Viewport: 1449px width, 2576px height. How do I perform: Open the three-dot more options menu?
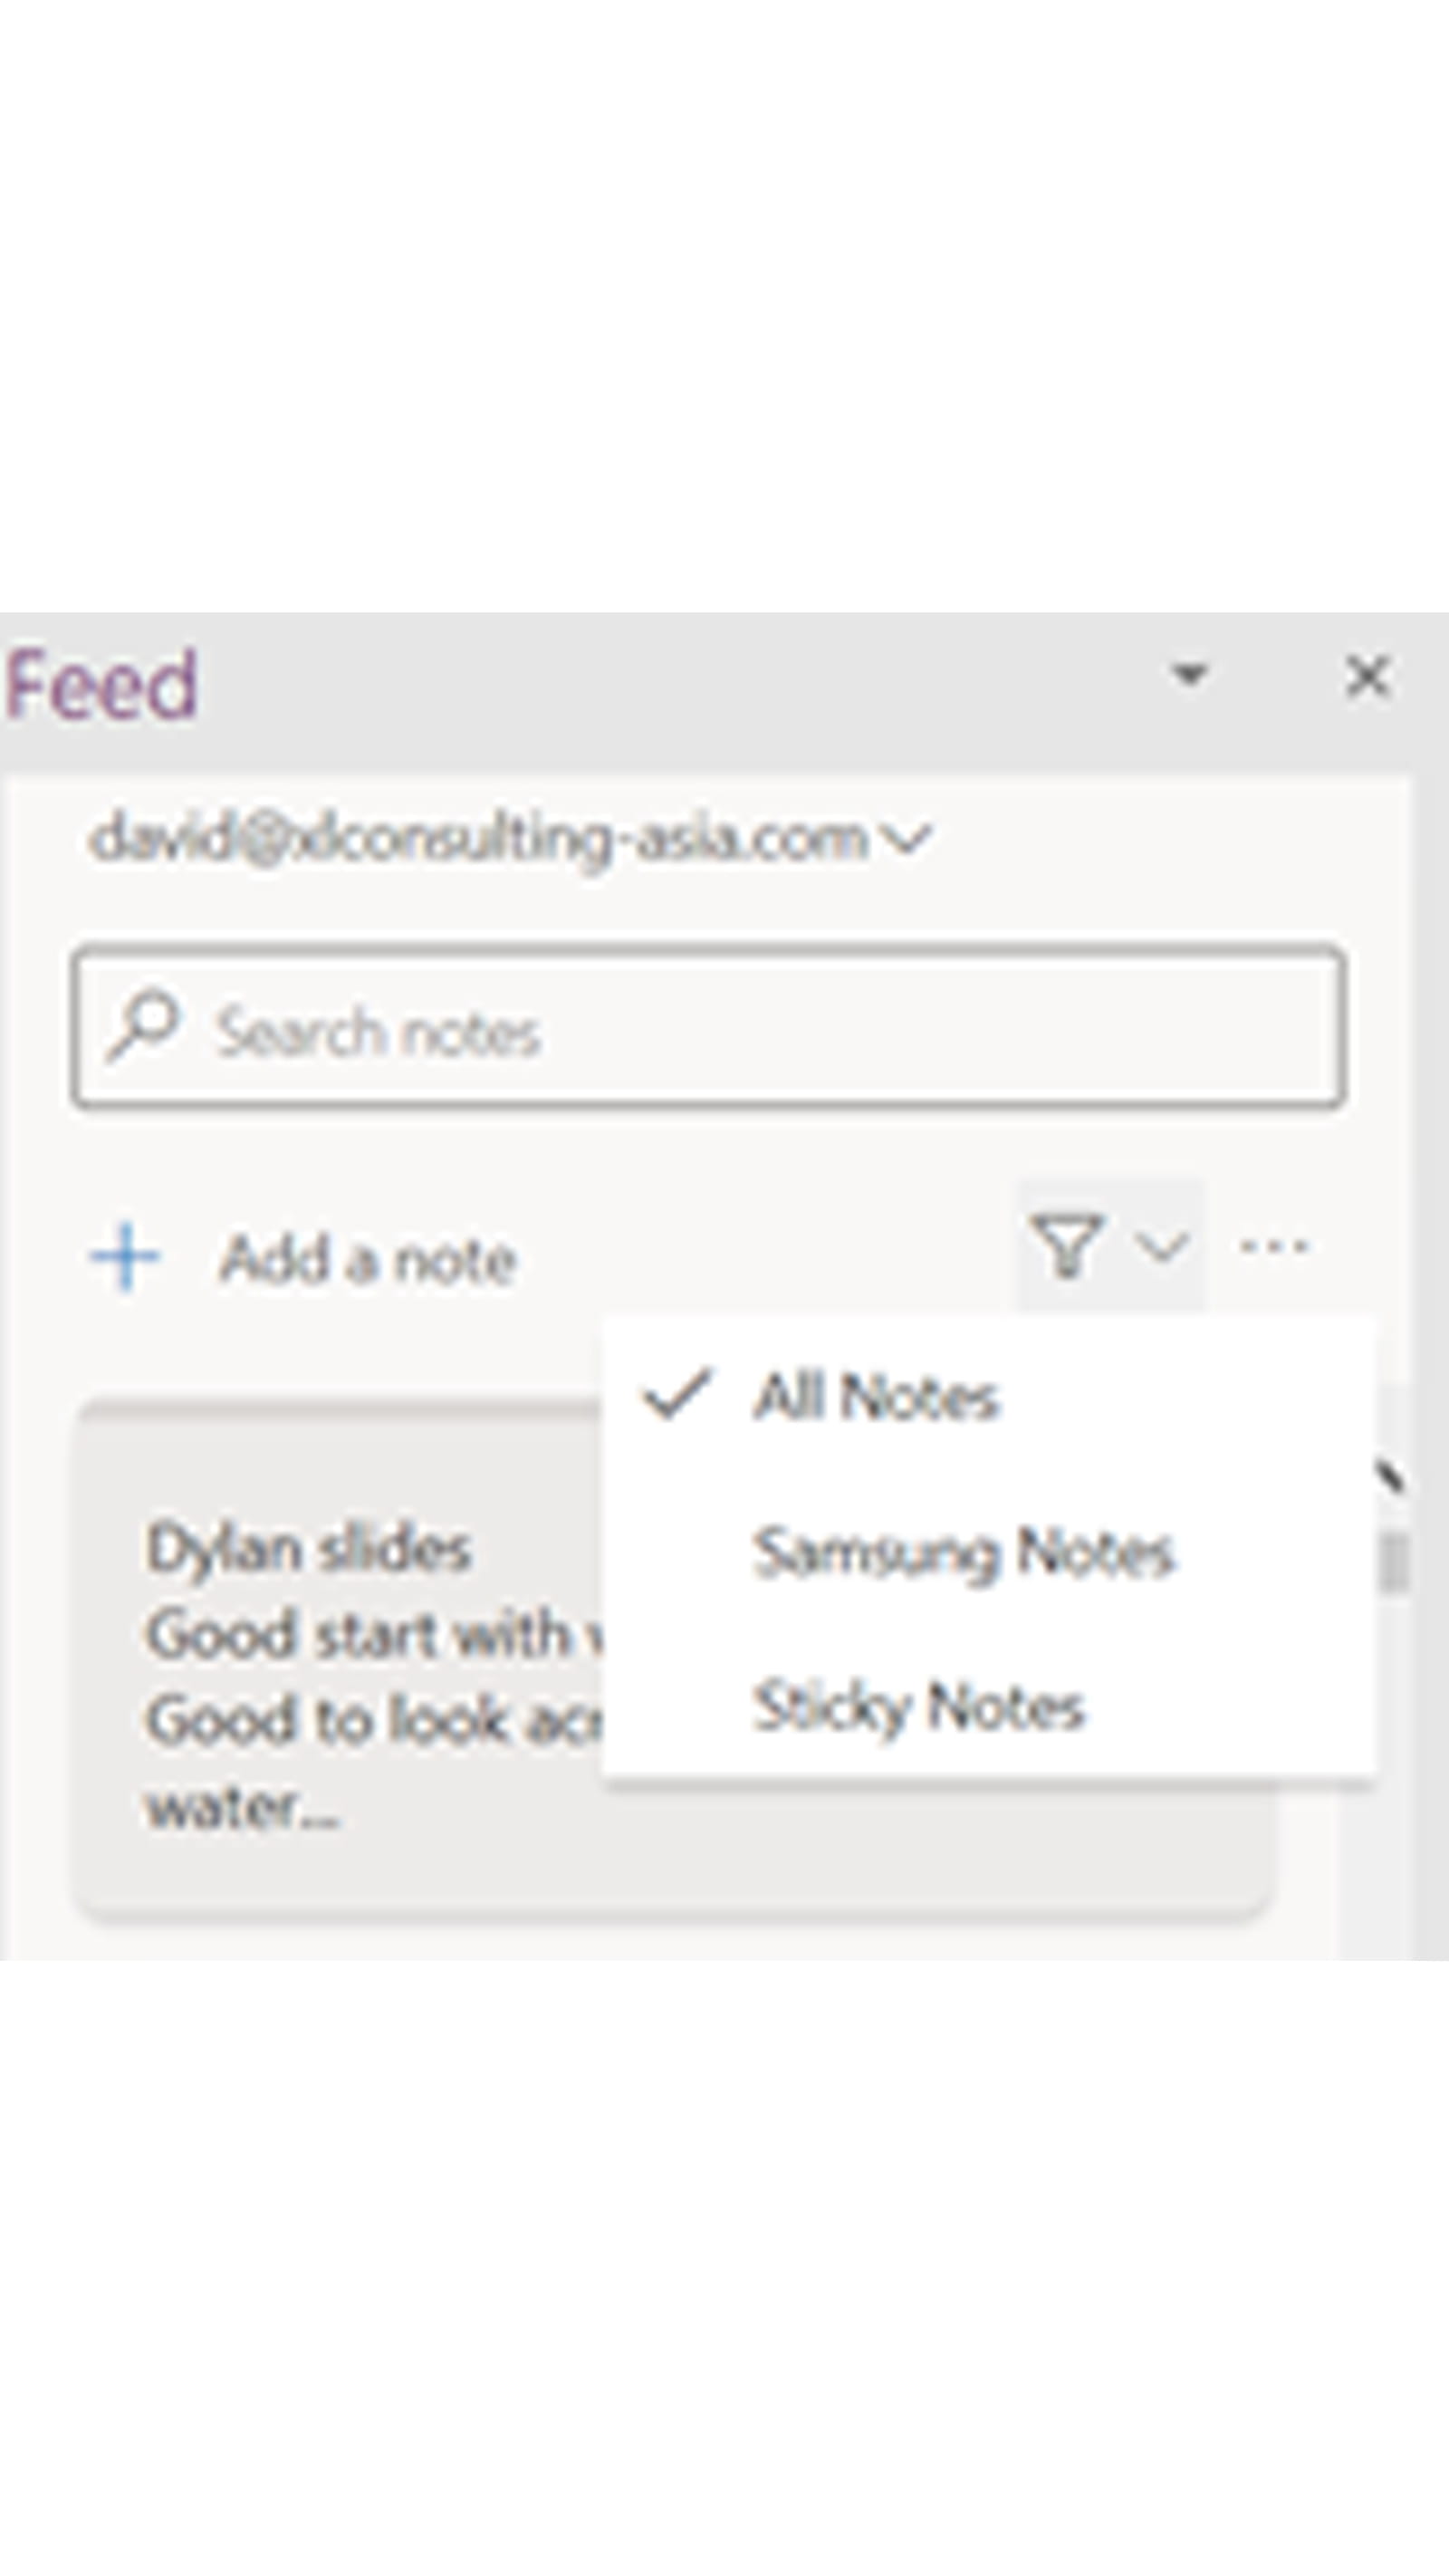click(x=1274, y=1246)
